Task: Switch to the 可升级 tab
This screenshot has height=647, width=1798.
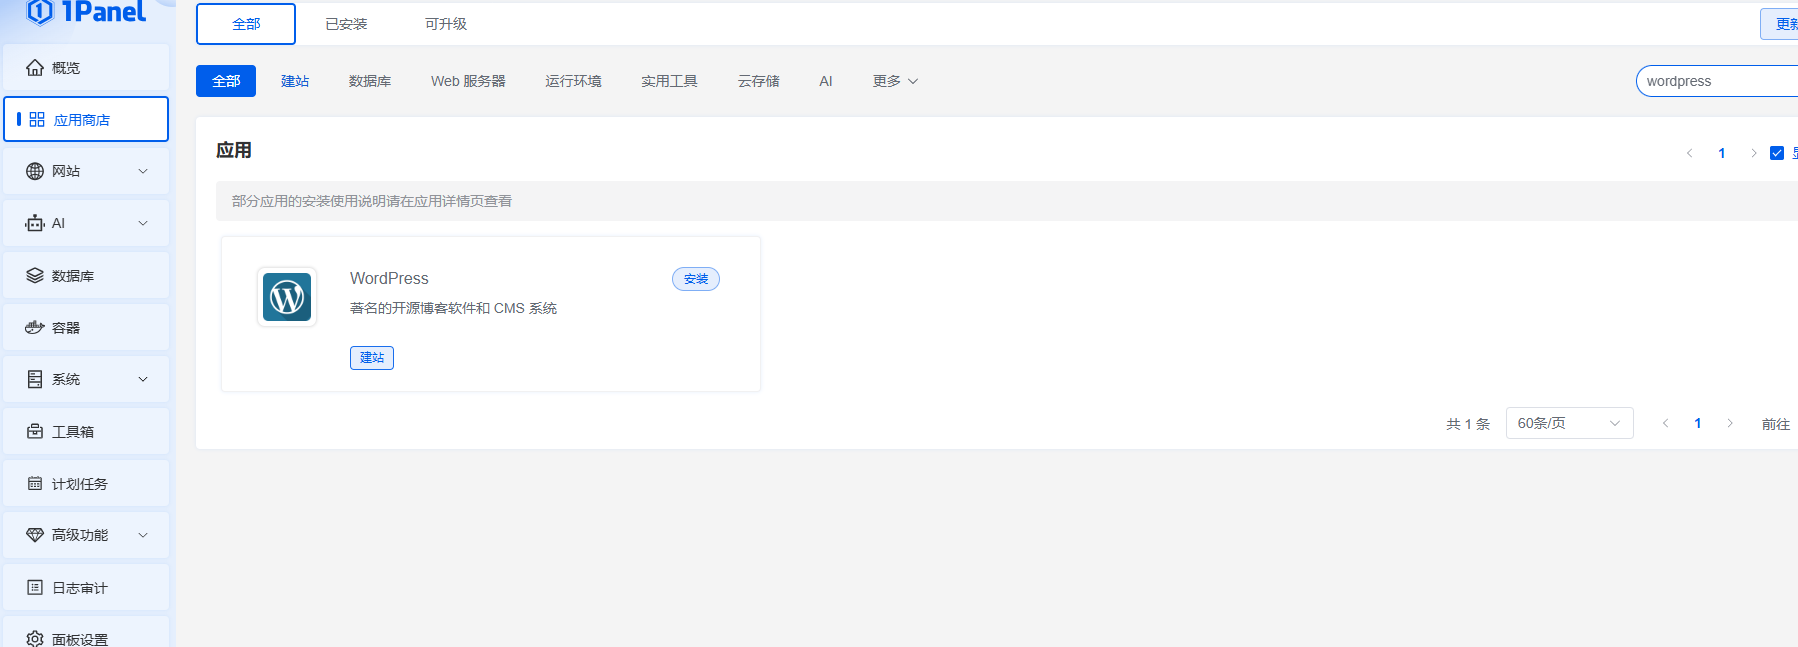Action: (x=446, y=24)
